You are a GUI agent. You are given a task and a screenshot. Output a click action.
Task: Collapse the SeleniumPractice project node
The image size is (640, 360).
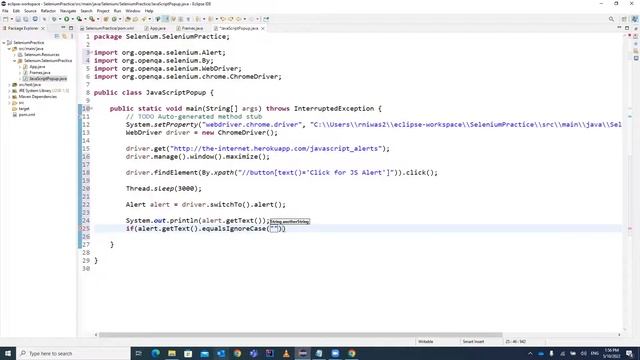coord(4,42)
